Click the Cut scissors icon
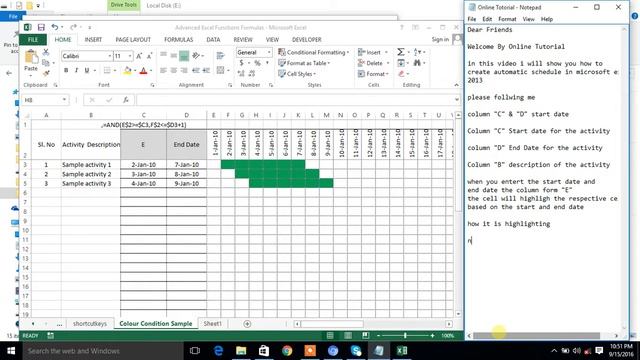Screen dimensions: 640x360 (46, 52)
